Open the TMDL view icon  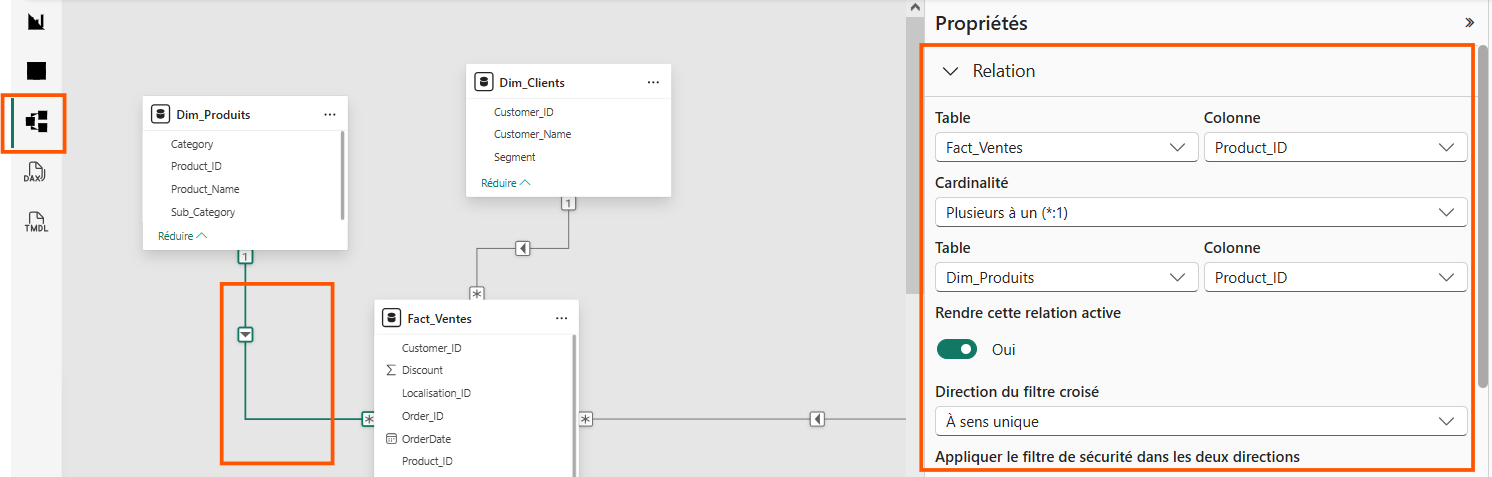click(x=36, y=222)
